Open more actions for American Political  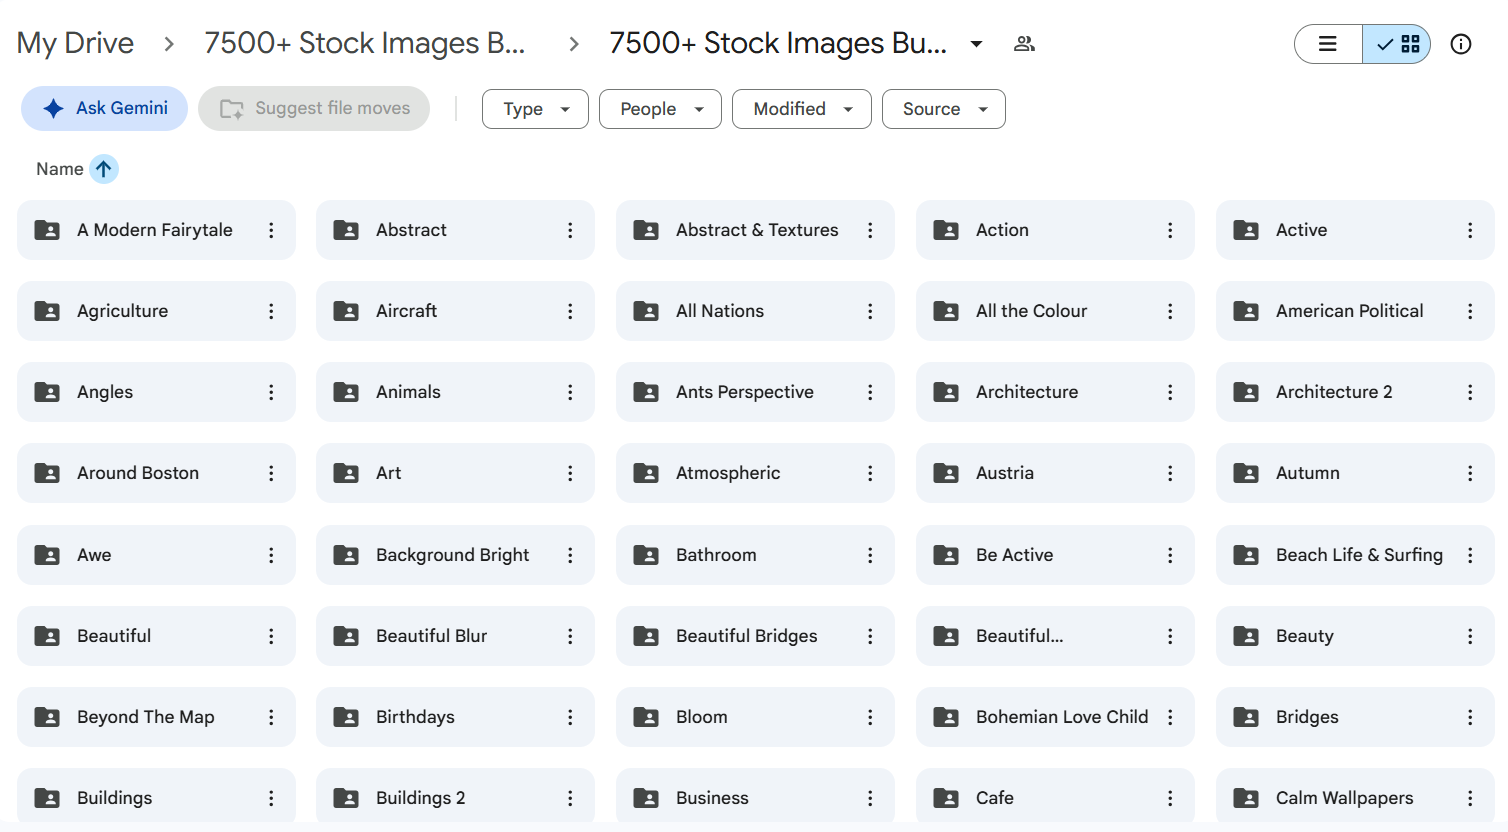pyautogui.click(x=1470, y=311)
